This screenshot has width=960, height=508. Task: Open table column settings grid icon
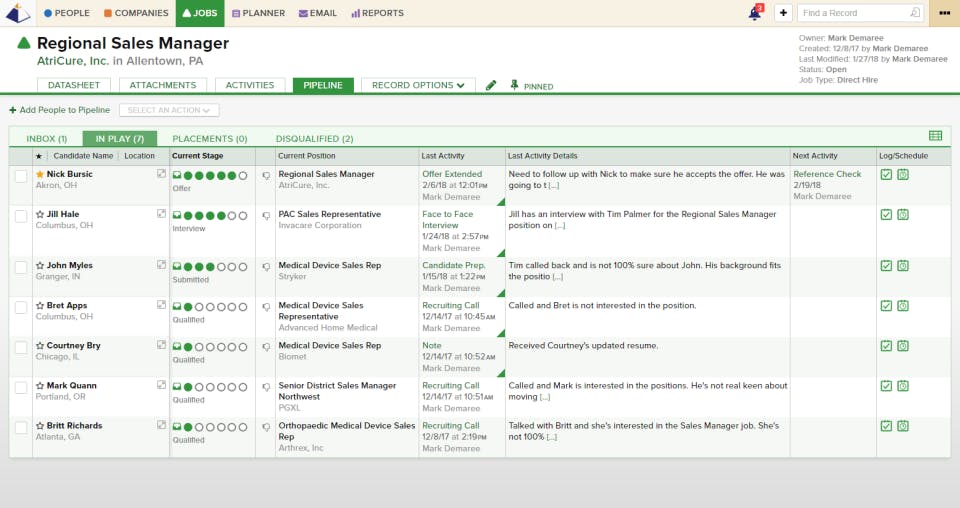[935, 136]
